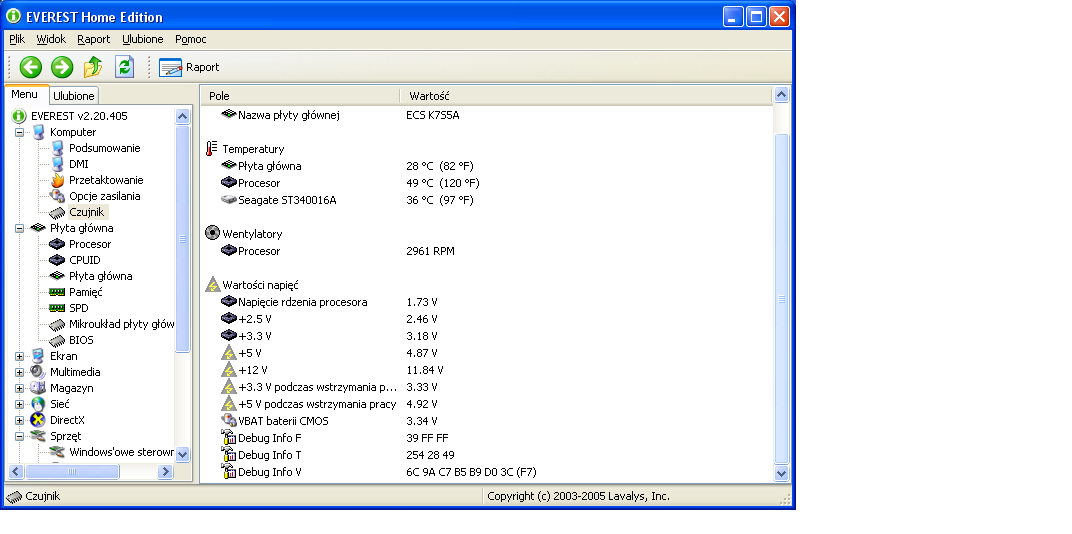Open the Plik menu
Viewport: 1072px width, 534px height.
click(x=17, y=39)
